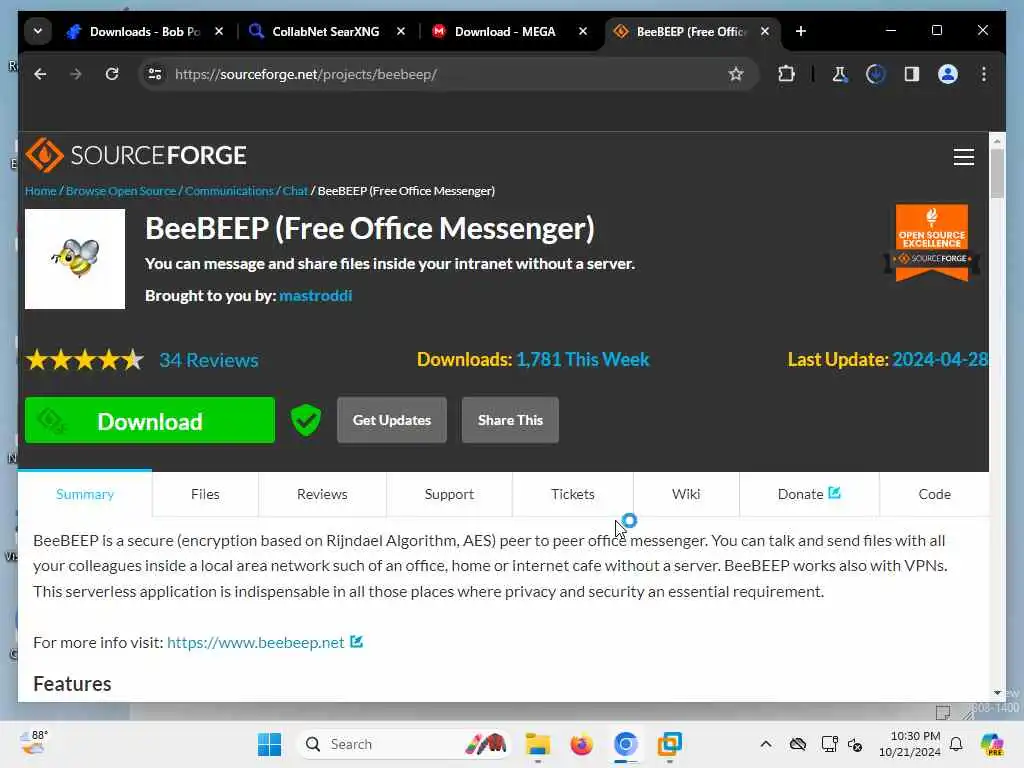Click the green Download button
The width and height of the screenshot is (1024, 768).
tap(150, 421)
